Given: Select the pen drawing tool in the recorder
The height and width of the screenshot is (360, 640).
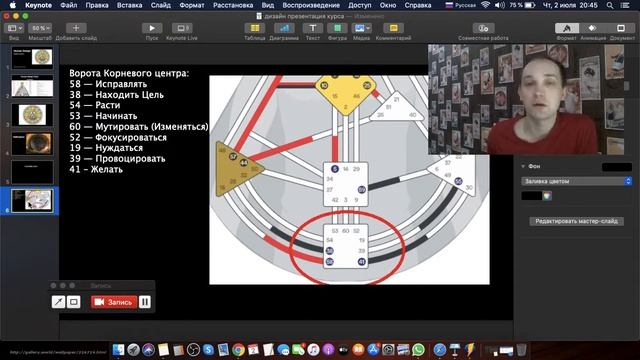Looking at the screenshot, I should point(58,302).
